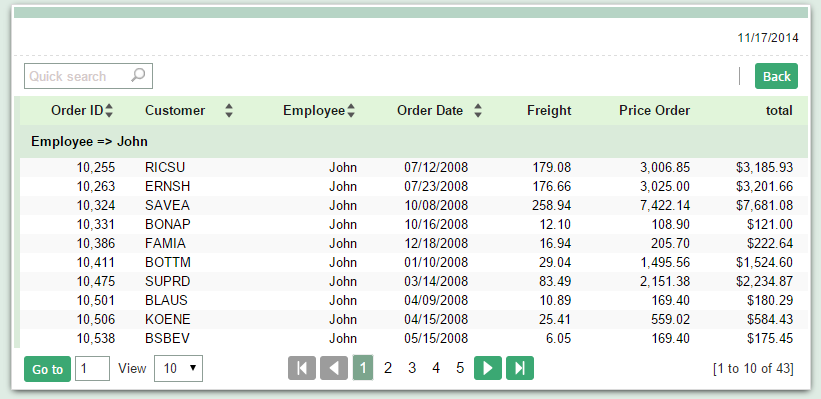Click the total column header
Viewport: 821px width, 399px height.
click(x=779, y=110)
